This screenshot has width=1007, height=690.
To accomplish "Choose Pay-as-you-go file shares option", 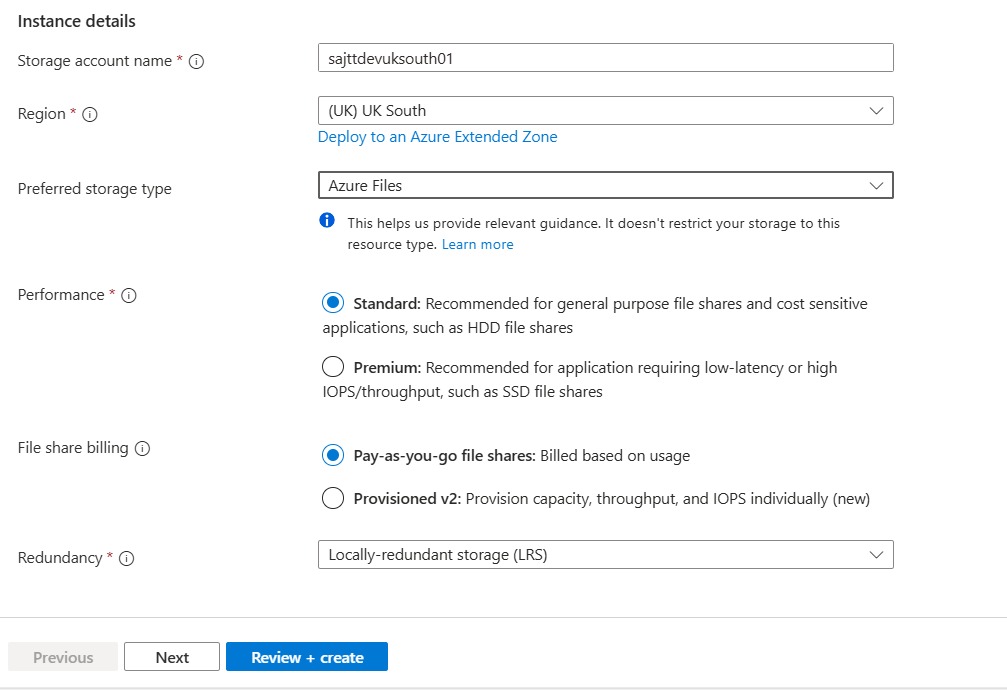I will tap(333, 456).
